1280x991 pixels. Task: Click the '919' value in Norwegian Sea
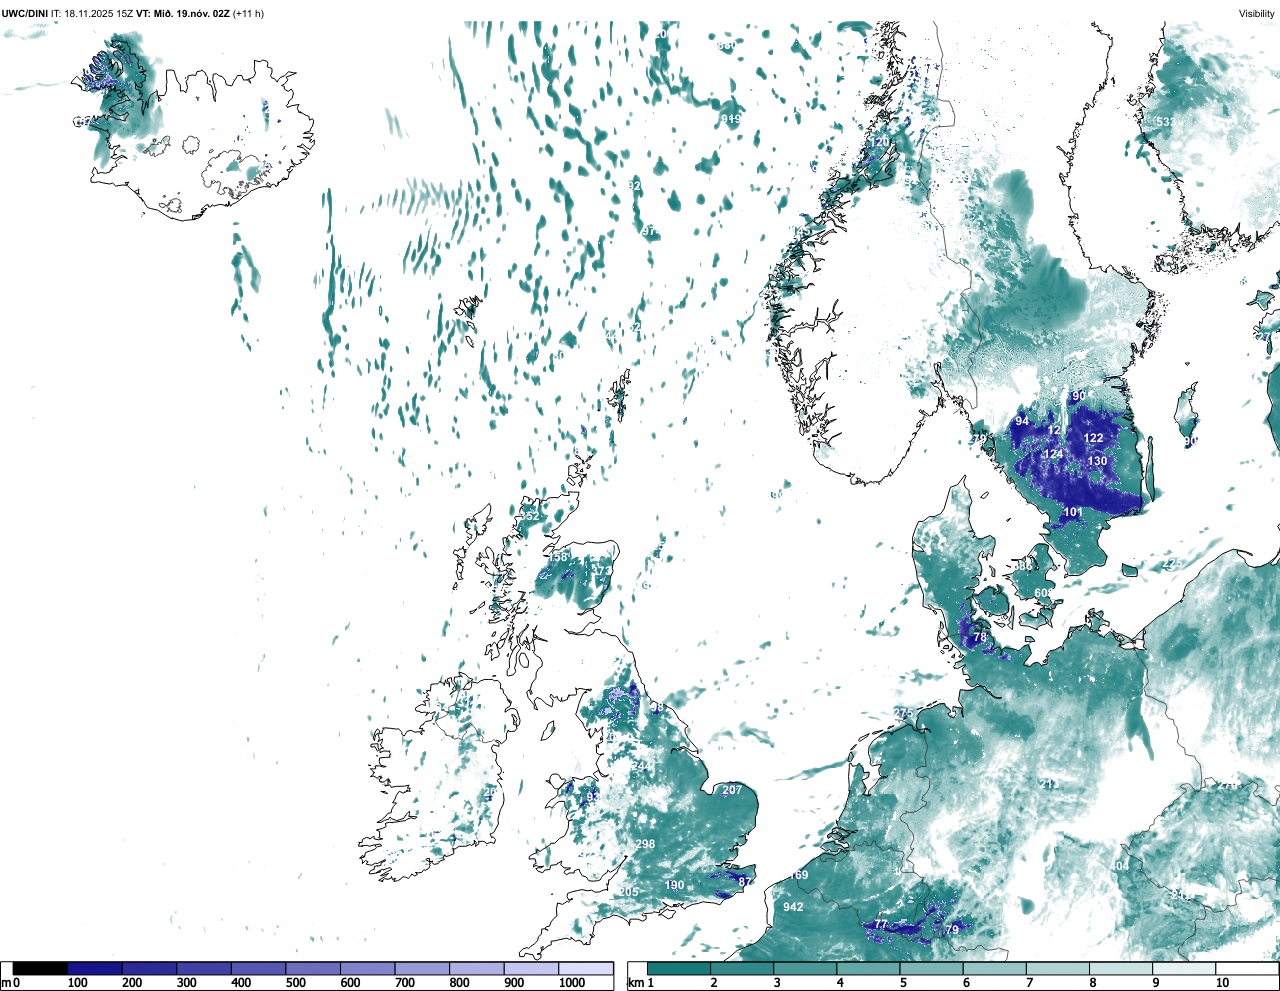tap(731, 119)
